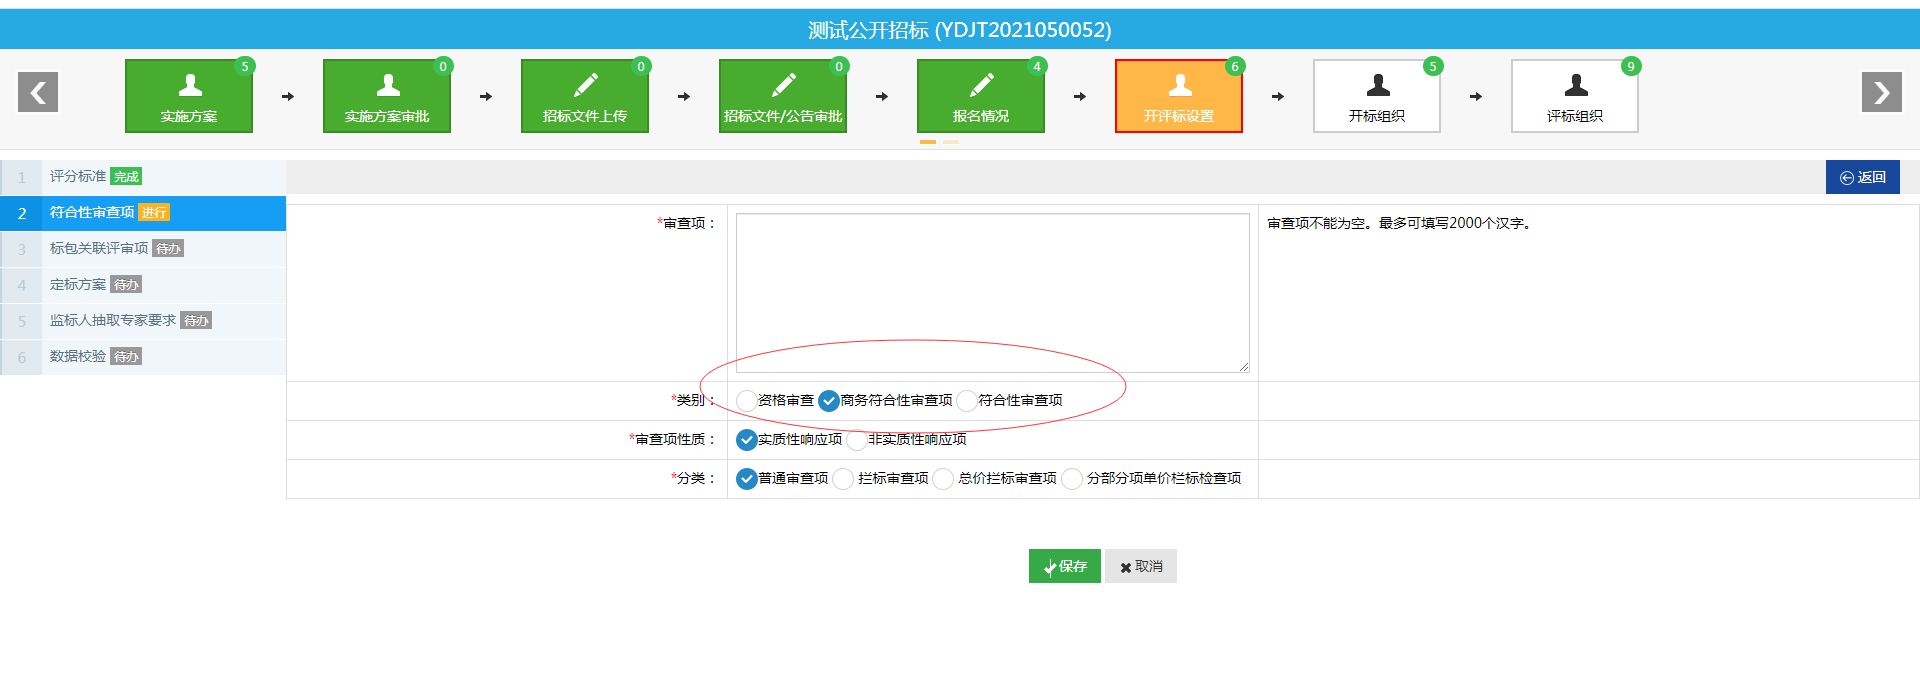Open the 评标组织 workflow step
The width and height of the screenshot is (1920, 675).
[x=1575, y=96]
